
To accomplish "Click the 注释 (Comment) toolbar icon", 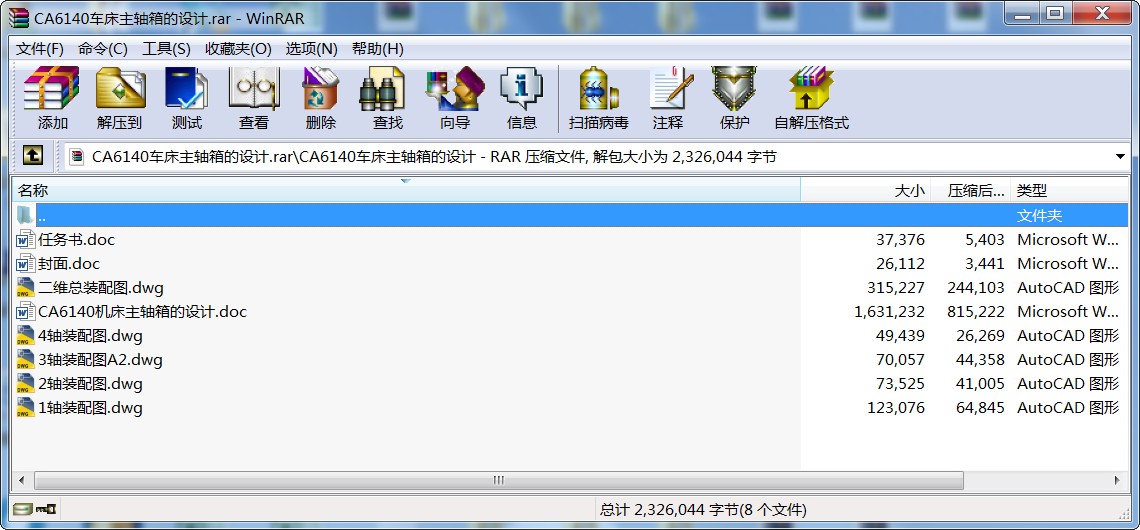I will (x=671, y=88).
